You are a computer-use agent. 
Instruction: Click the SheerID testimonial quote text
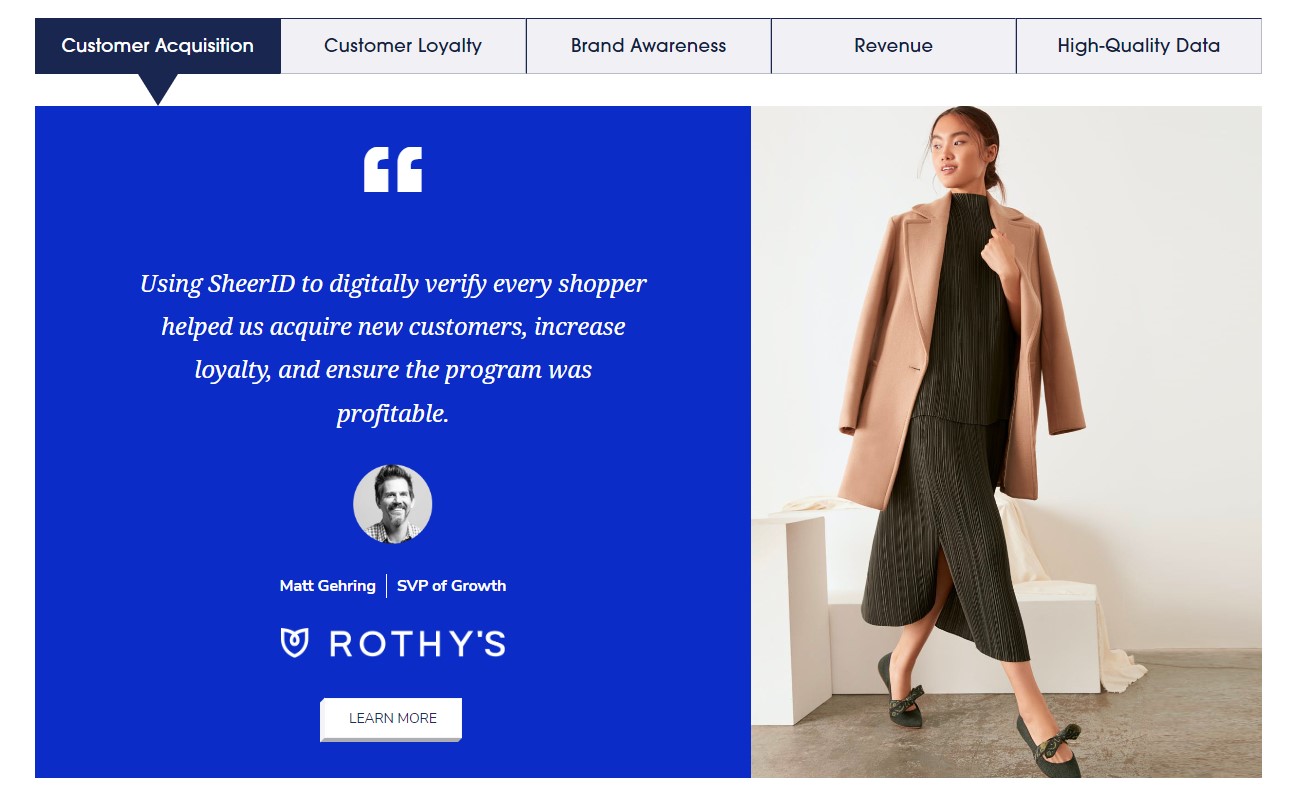click(393, 348)
